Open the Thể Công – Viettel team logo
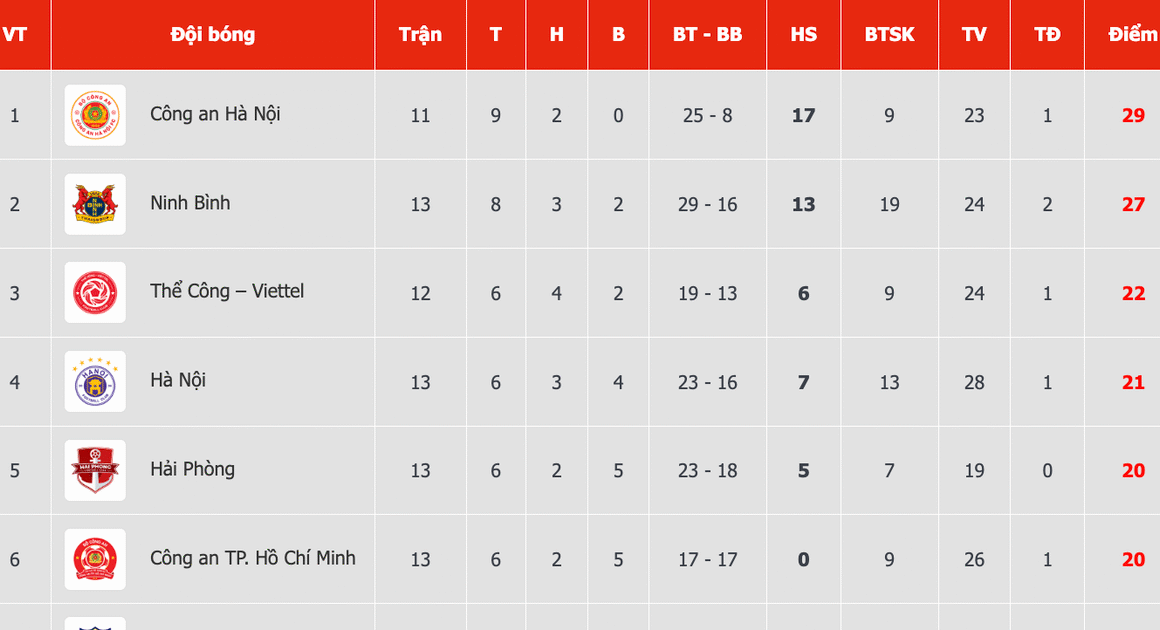Screen dimensions: 1160x630 [95, 293]
